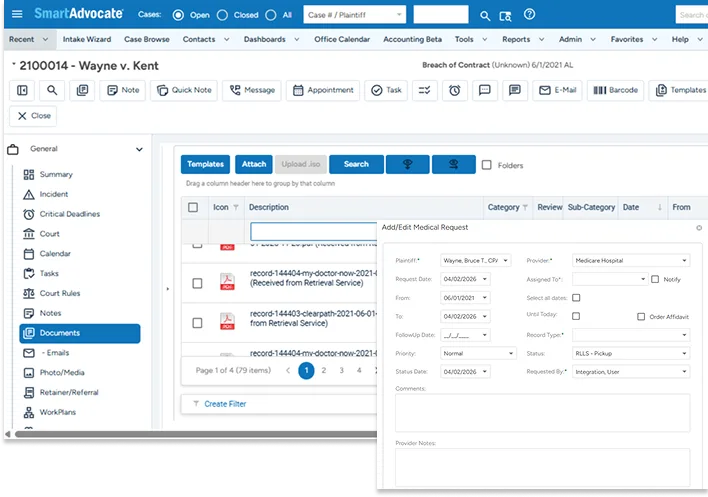Open the Provider dropdown showing Medicare Hospital
Screen dimensions: 708x497
[x=631, y=260]
